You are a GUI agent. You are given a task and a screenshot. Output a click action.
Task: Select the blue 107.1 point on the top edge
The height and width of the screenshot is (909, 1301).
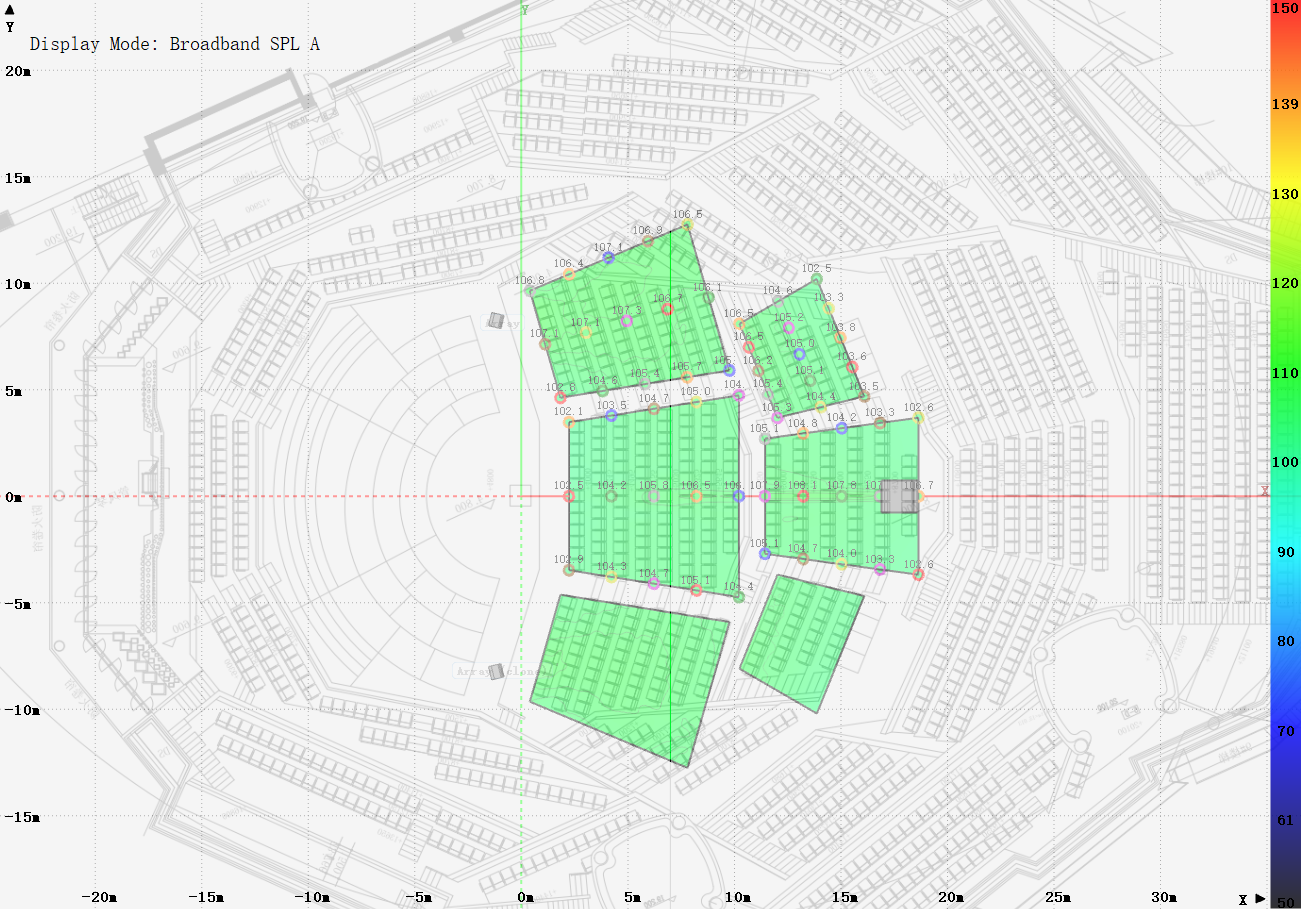[x=608, y=257]
